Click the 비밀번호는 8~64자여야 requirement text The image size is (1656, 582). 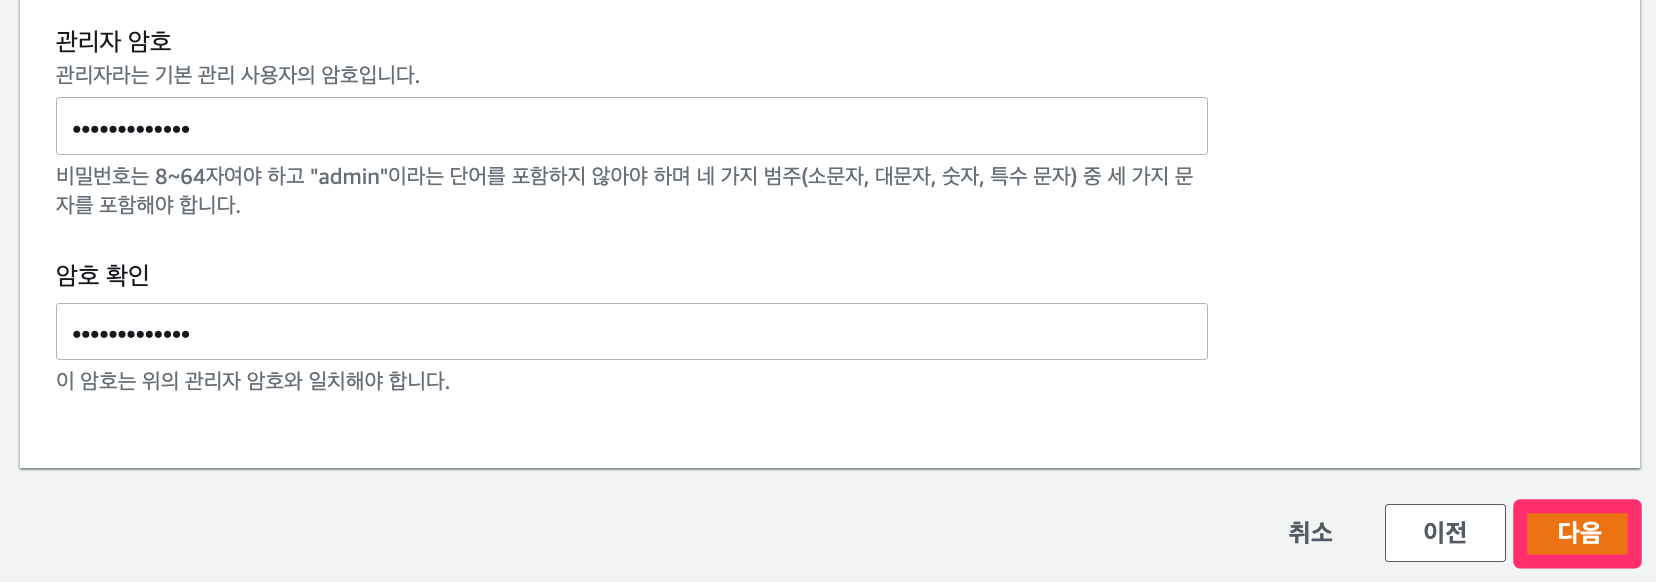coord(180,177)
